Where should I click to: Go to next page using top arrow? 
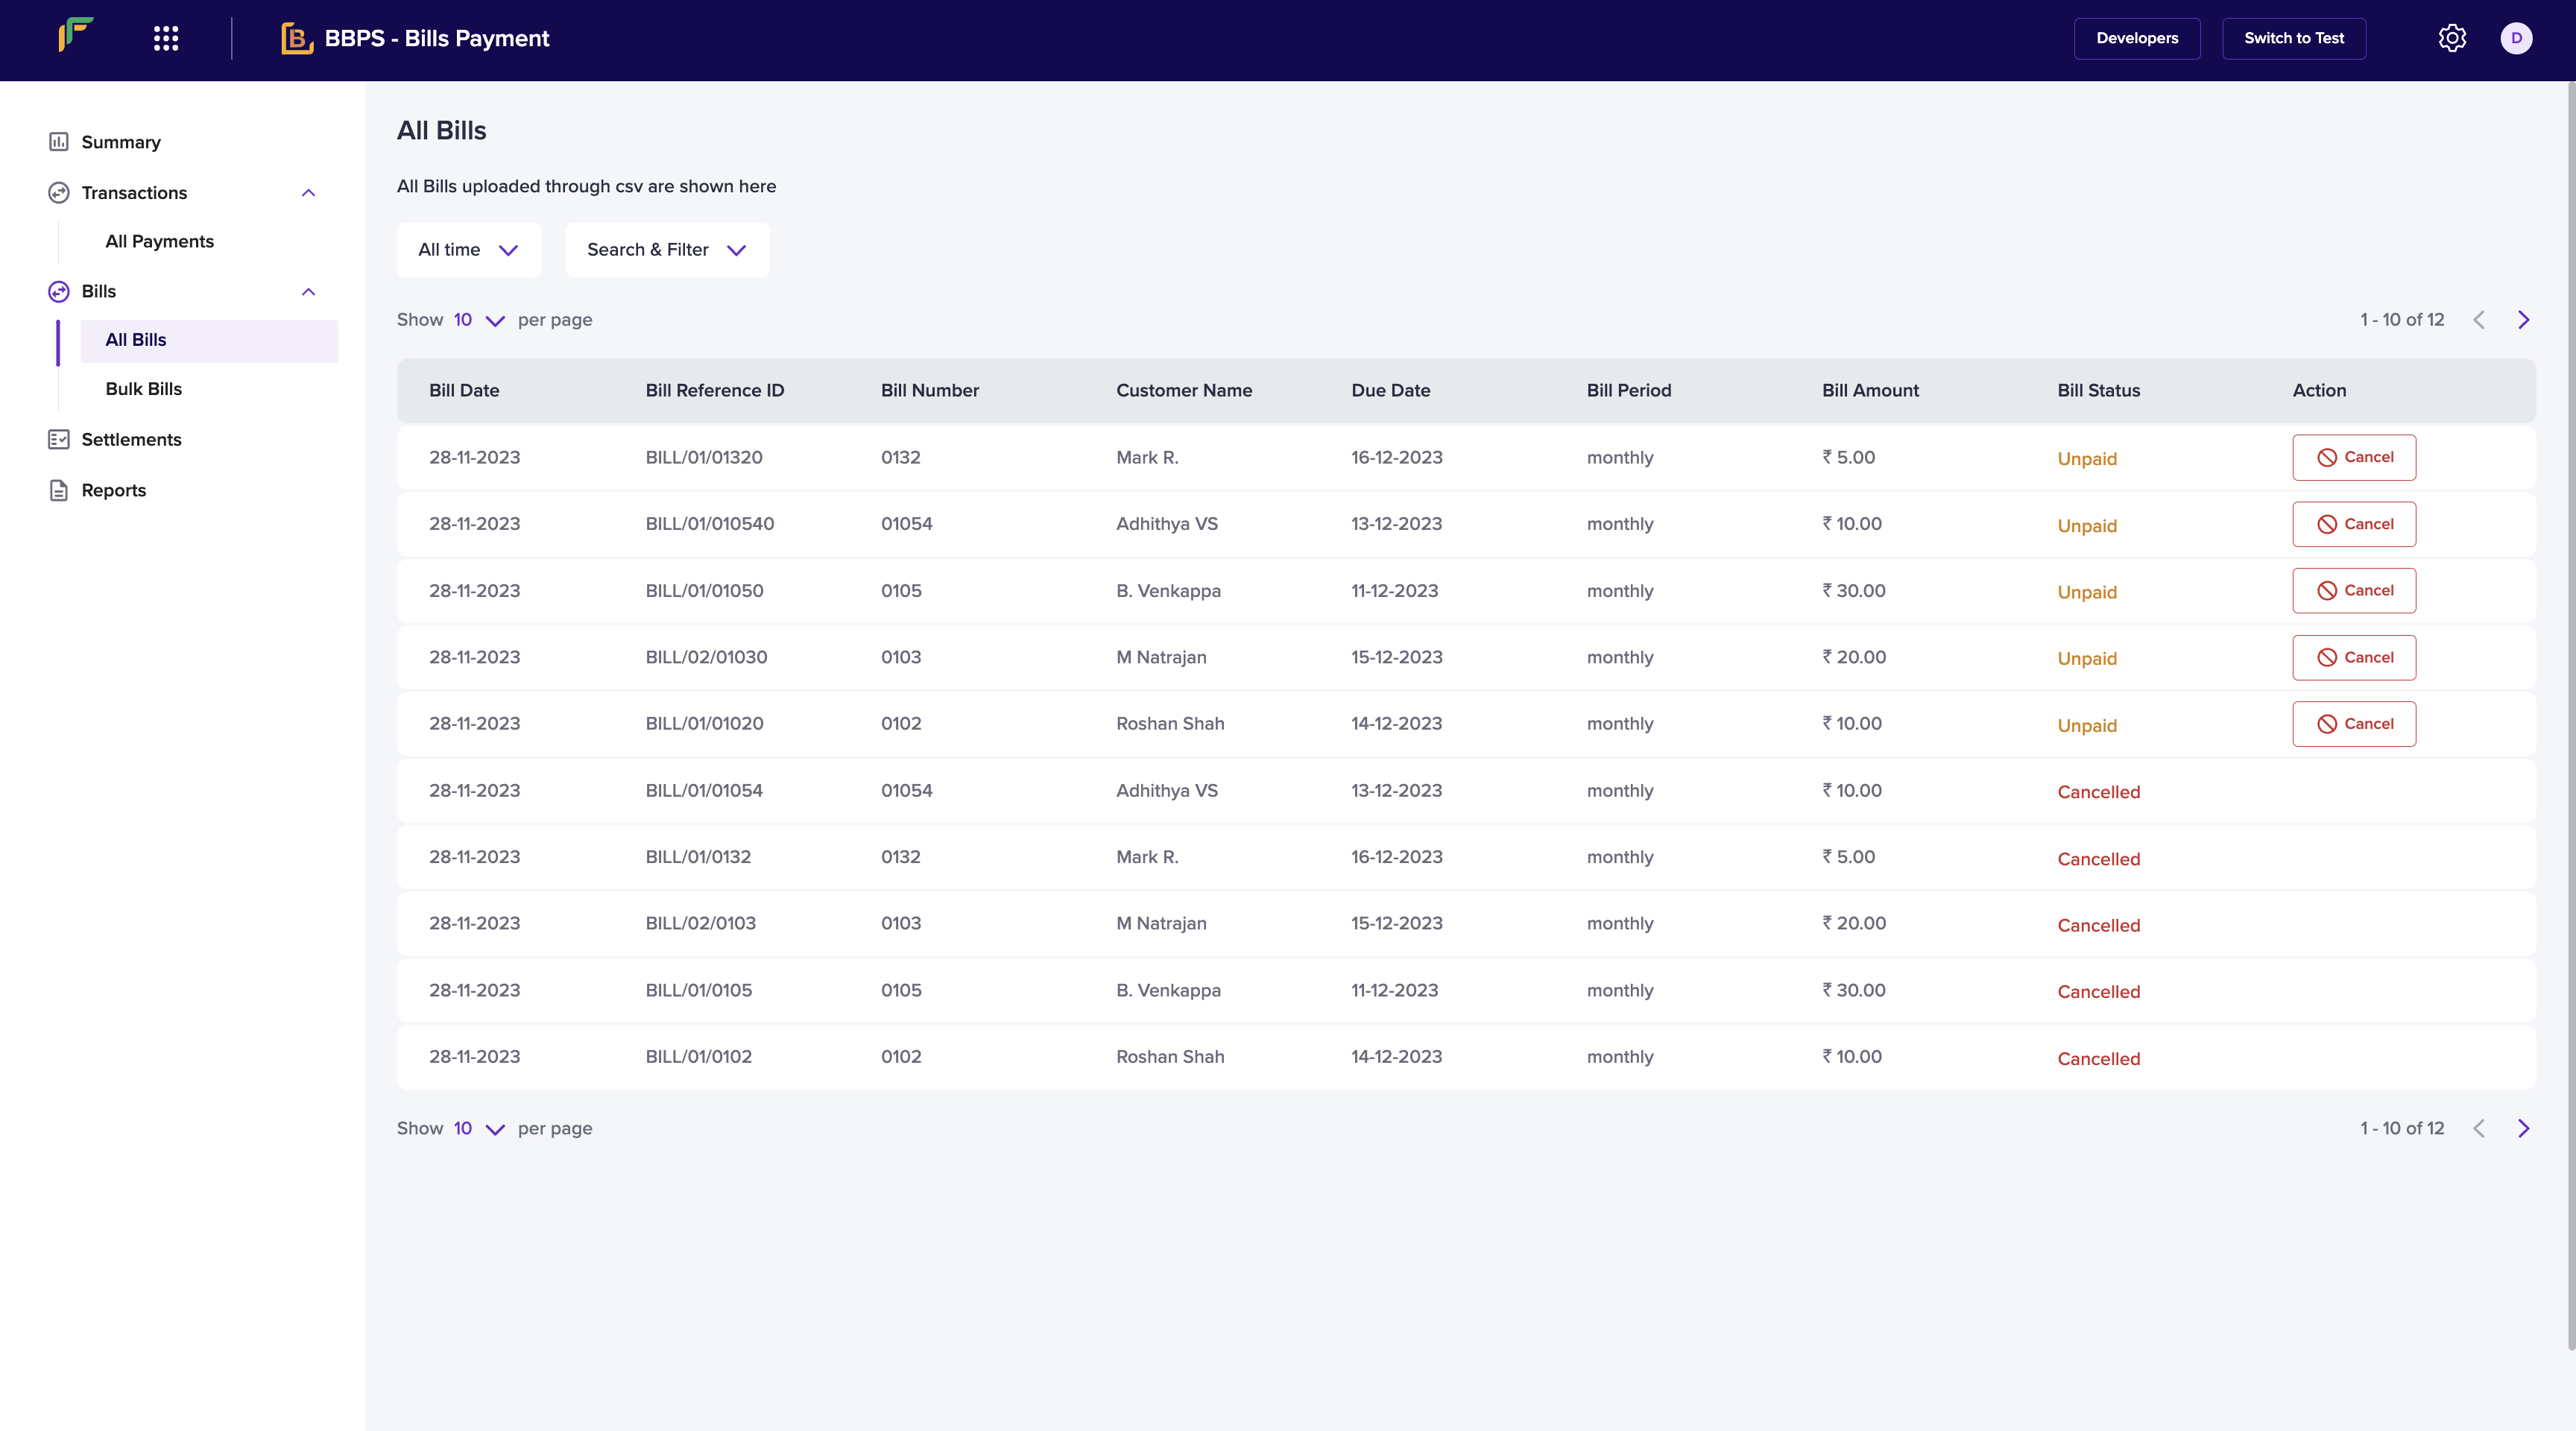tap(2523, 320)
